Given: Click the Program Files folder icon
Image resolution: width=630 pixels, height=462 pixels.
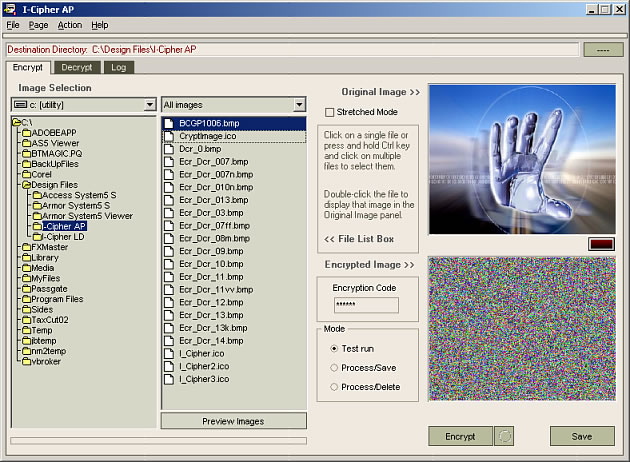Looking at the screenshot, I should 26,299.
